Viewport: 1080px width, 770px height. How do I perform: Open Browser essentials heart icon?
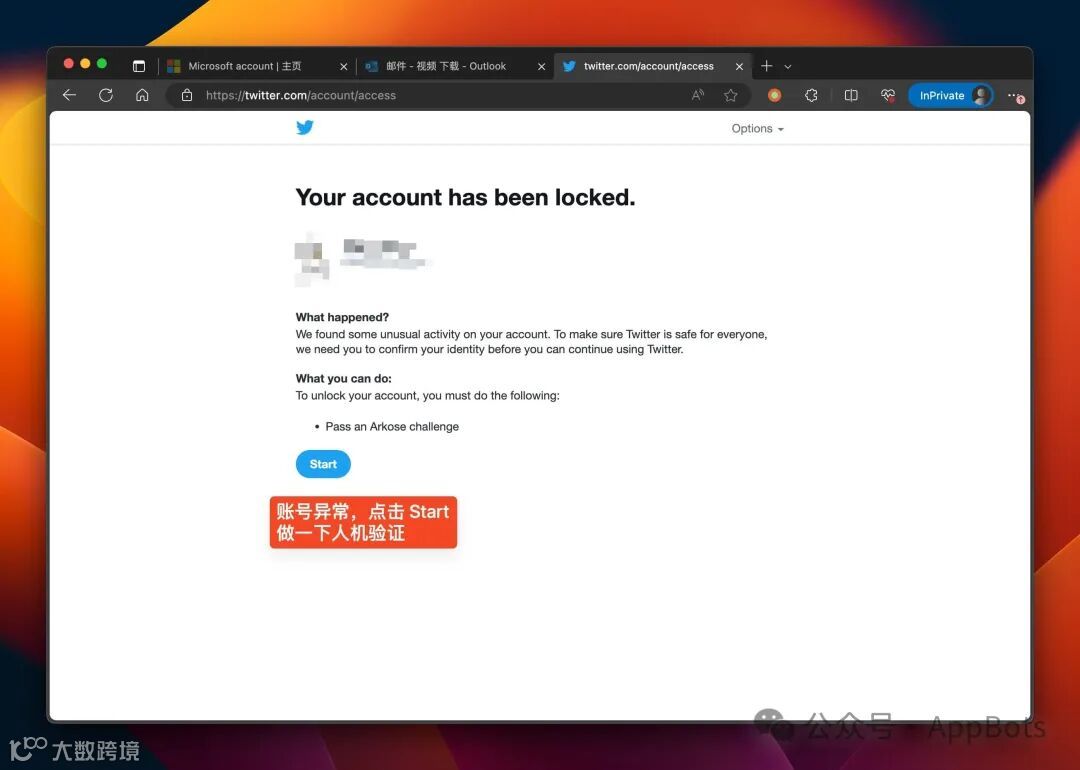[888, 95]
